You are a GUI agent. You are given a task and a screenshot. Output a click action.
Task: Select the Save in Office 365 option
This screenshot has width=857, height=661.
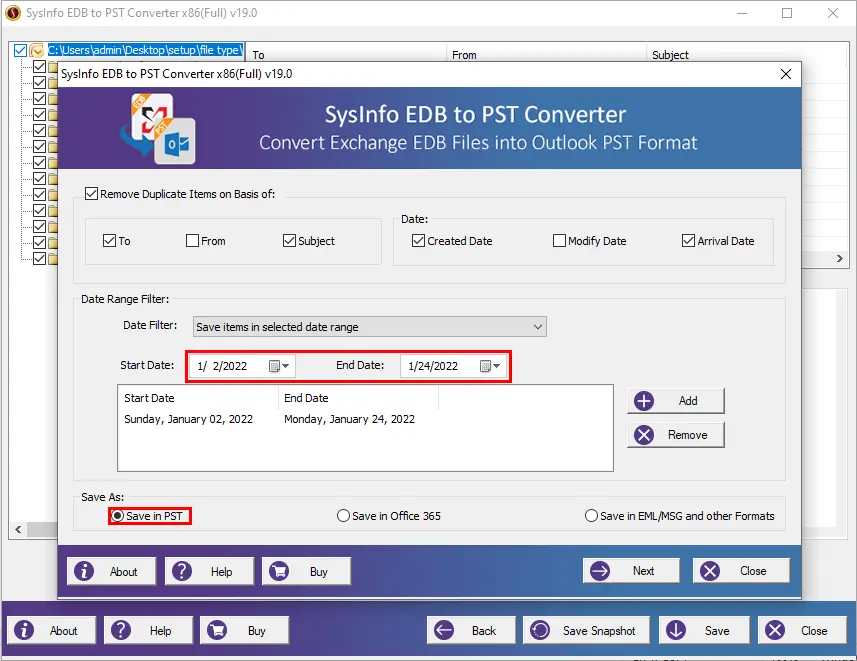tap(343, 516)
